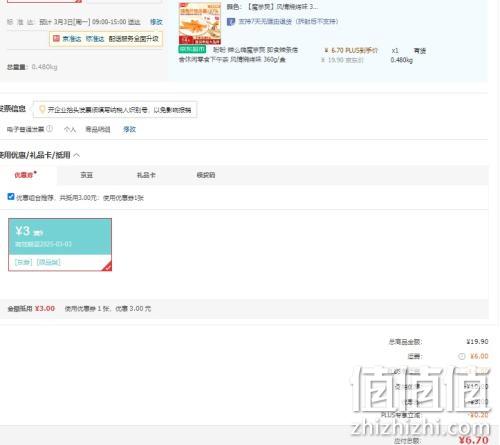Switch to the 礼品卡 tab

146,175
